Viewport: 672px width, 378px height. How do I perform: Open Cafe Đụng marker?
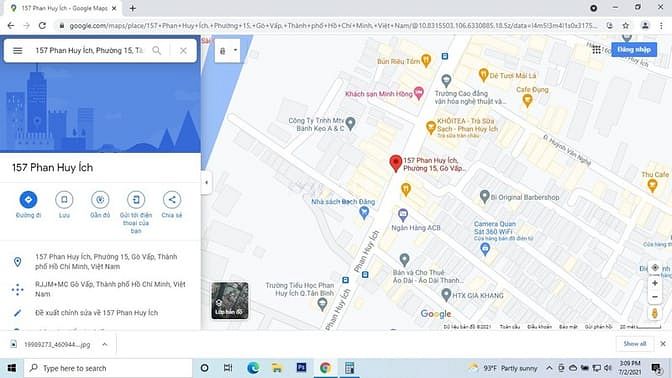528,101
